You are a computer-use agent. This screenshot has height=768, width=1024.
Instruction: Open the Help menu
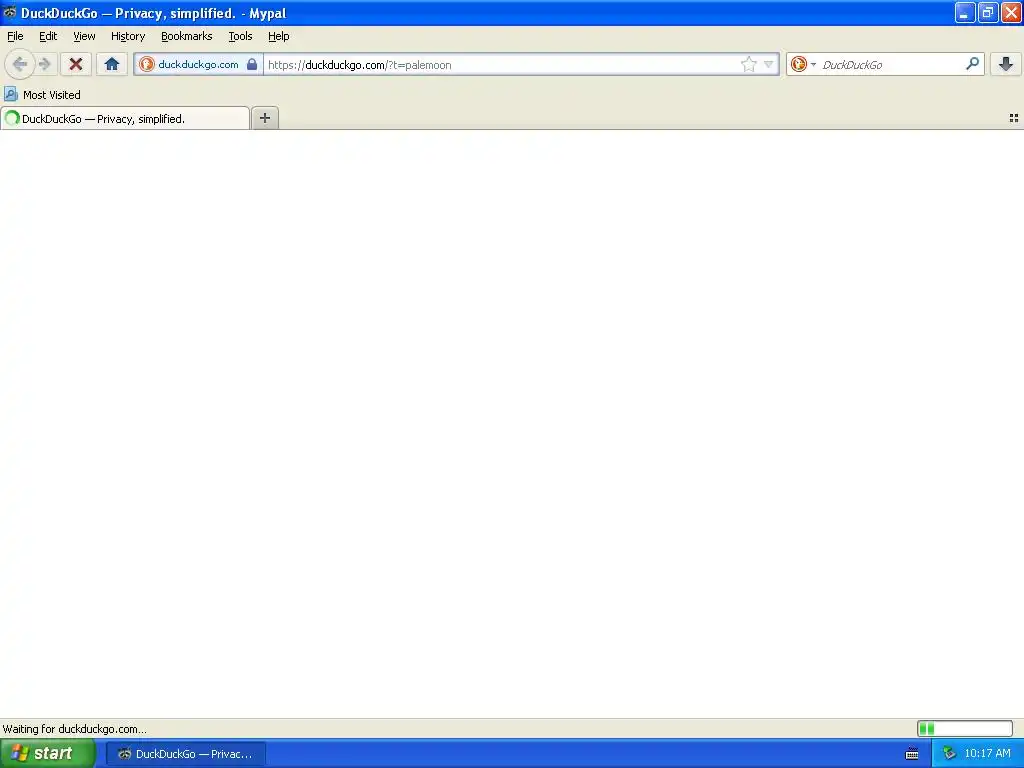[279, 36]
